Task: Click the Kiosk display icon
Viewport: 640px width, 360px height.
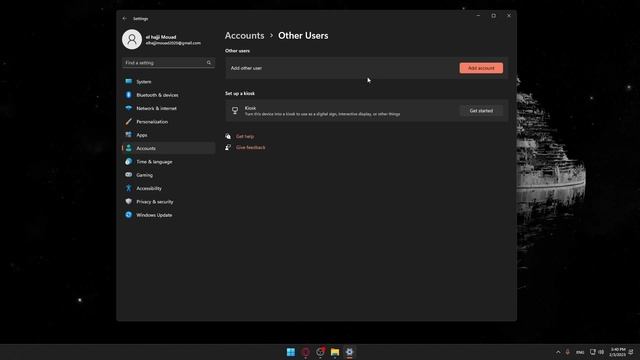Action: coord(235,111)
